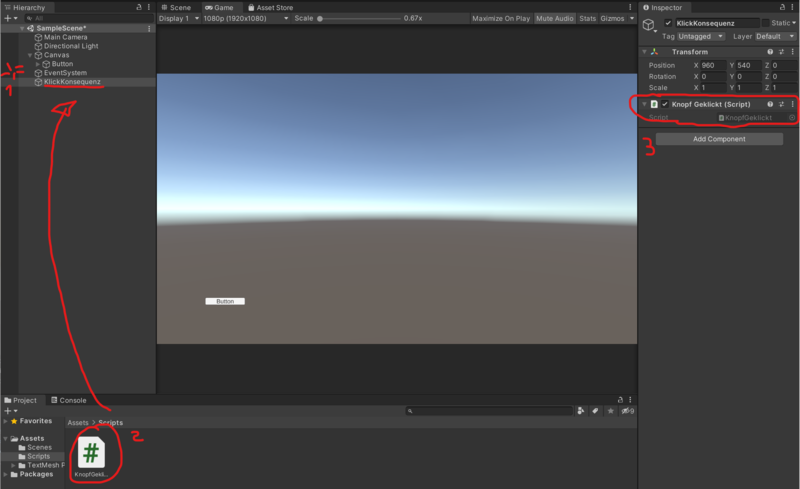Expand the Button item under Canvas
800x489 pixels.
(x=38, y=64)
